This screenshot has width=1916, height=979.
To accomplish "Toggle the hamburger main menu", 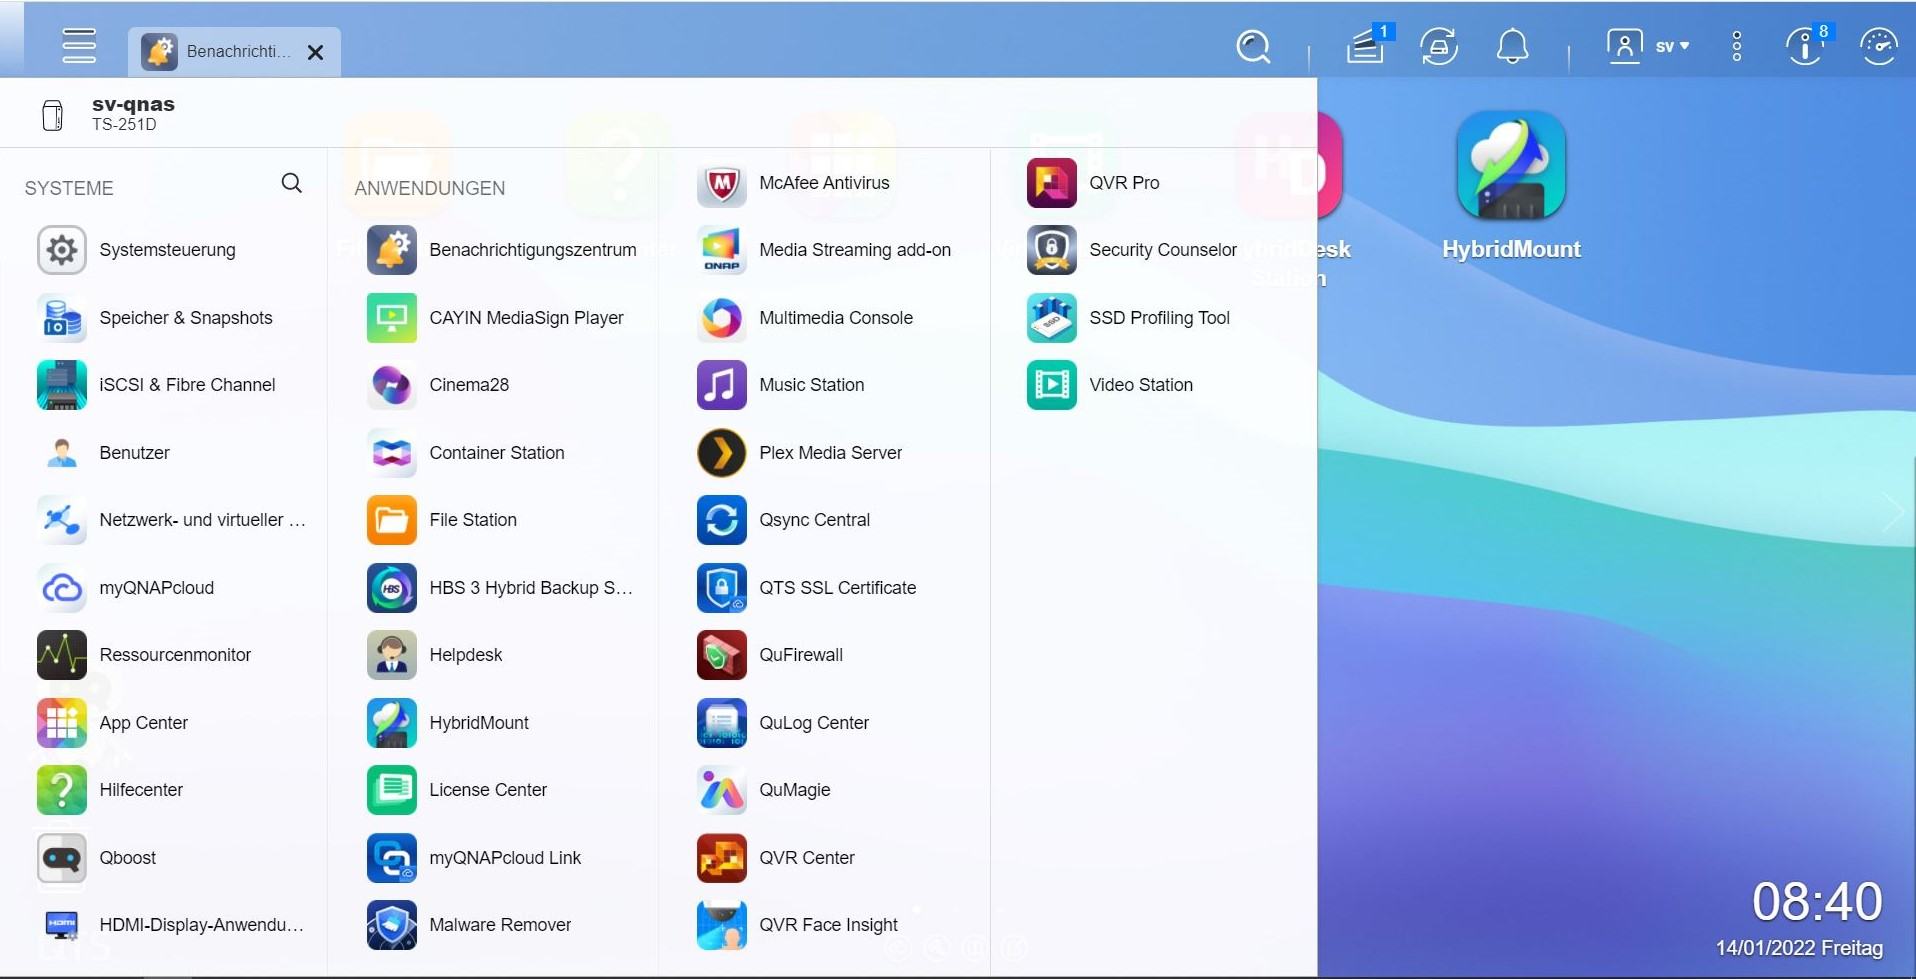I will click(79, 46).
